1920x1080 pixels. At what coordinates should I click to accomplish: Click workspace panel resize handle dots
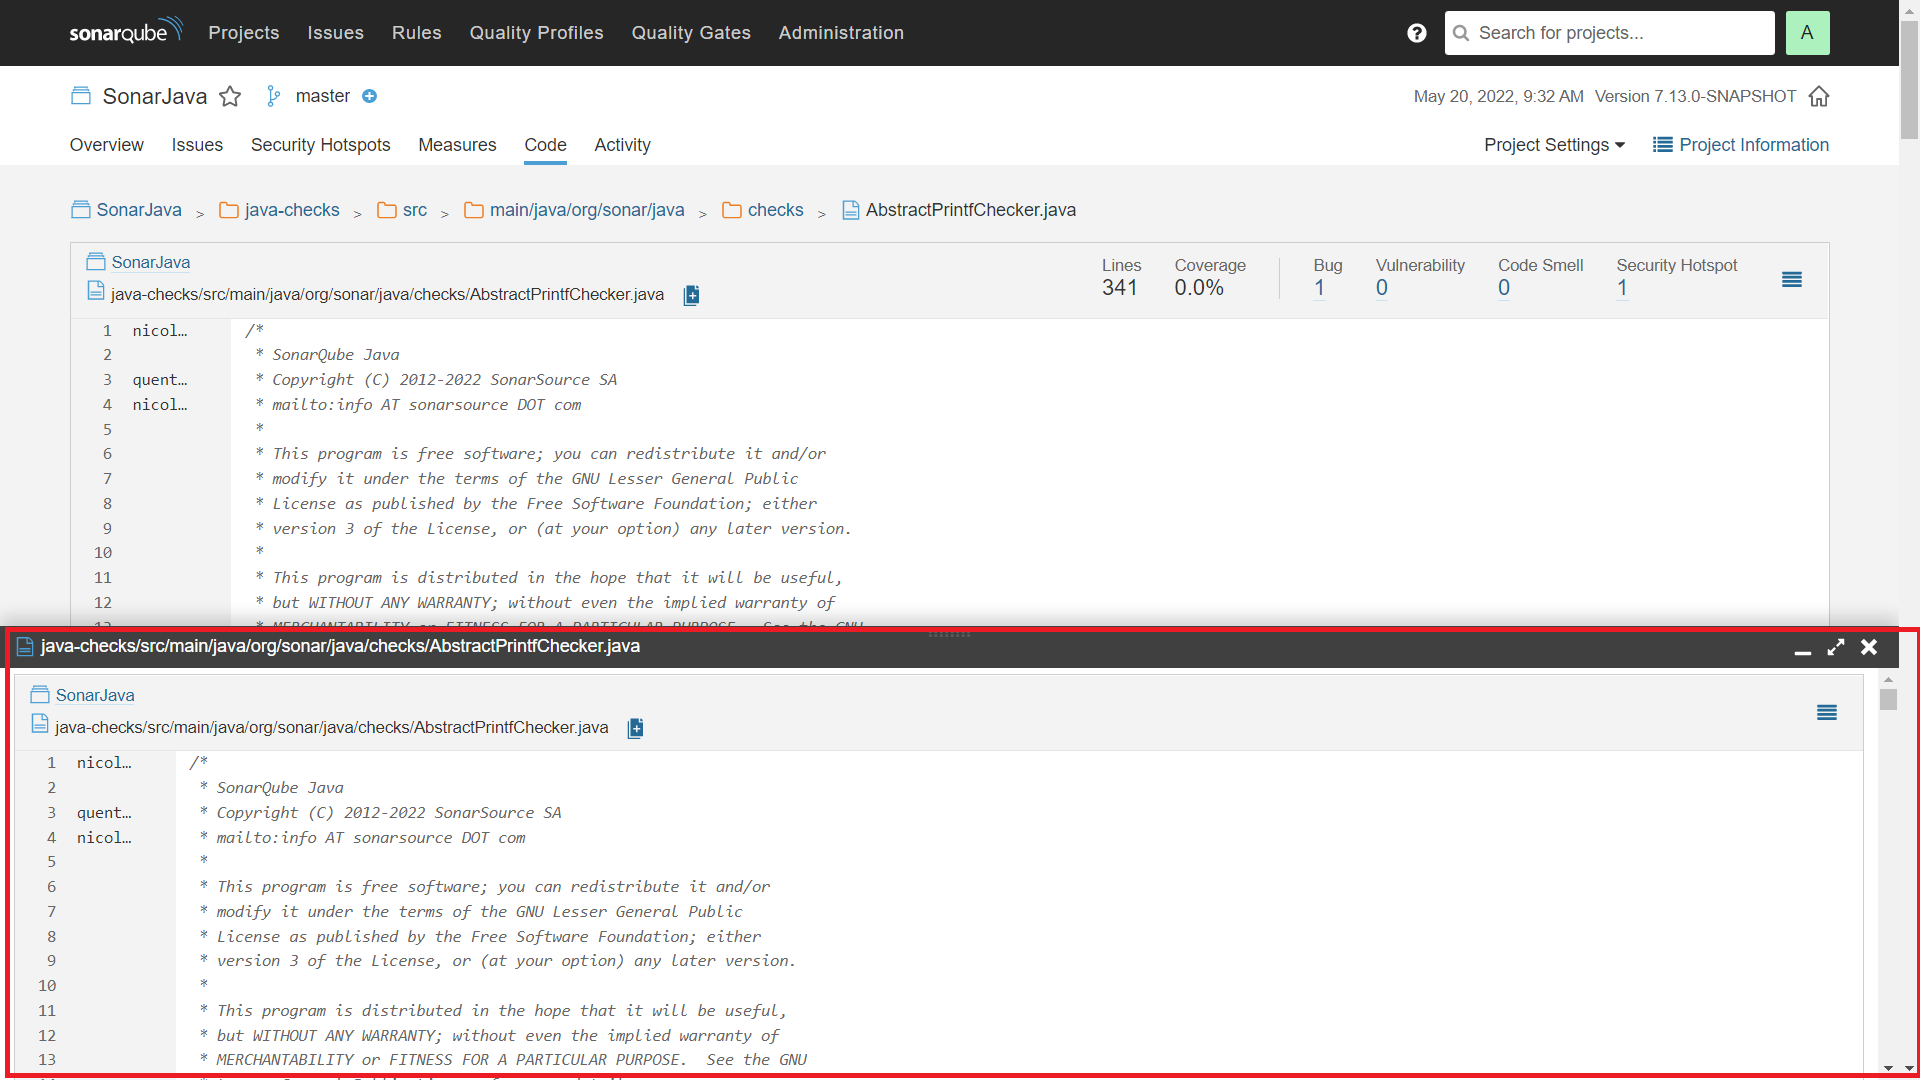(949, 634)
